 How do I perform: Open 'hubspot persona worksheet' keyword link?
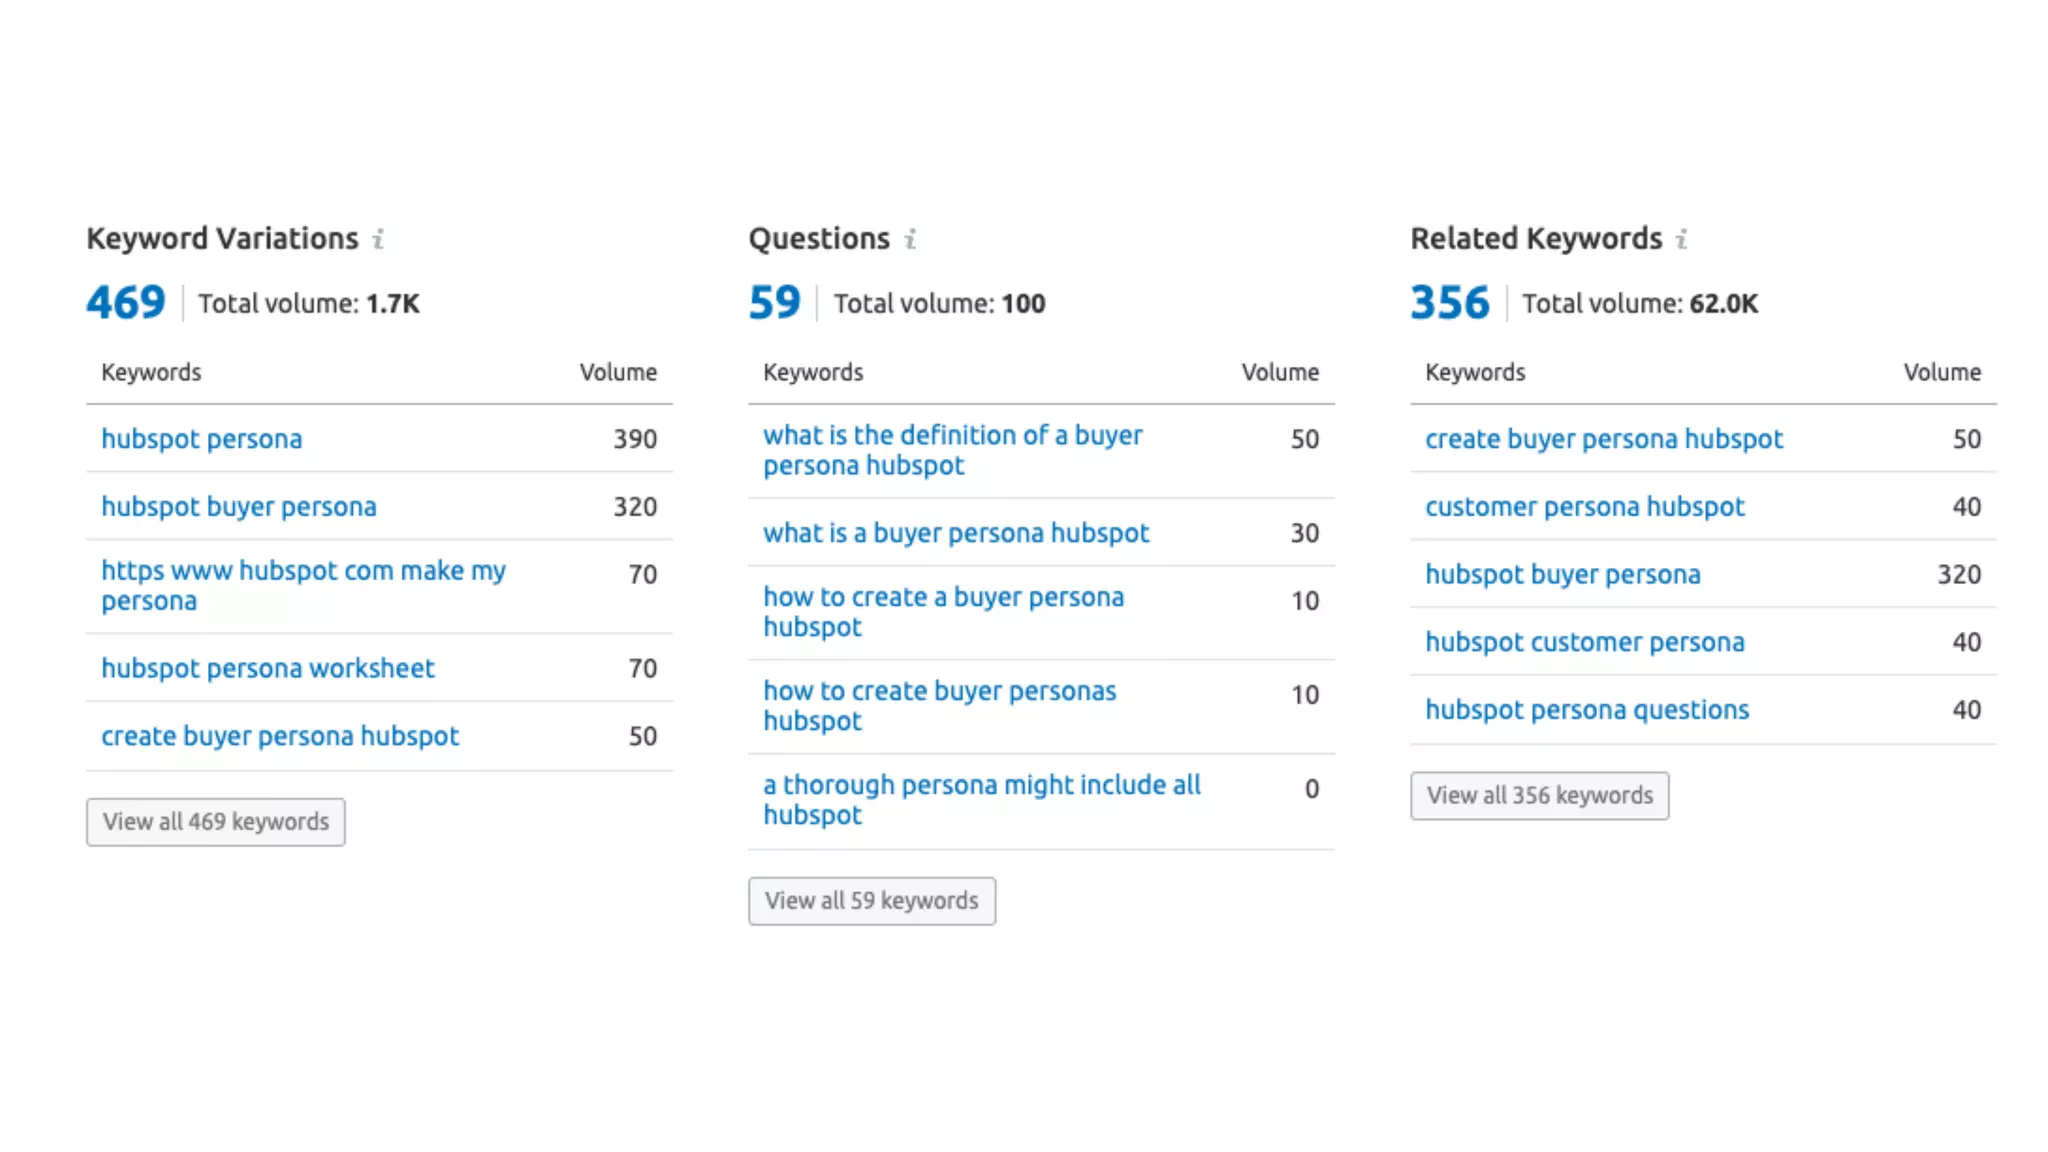point(268,668)
